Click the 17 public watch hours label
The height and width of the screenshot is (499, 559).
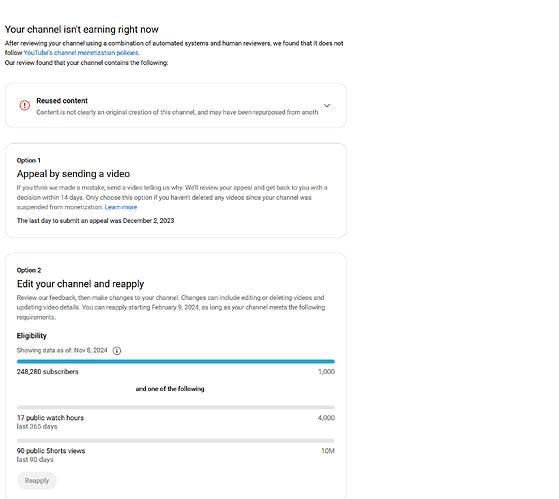click(50, 418)
